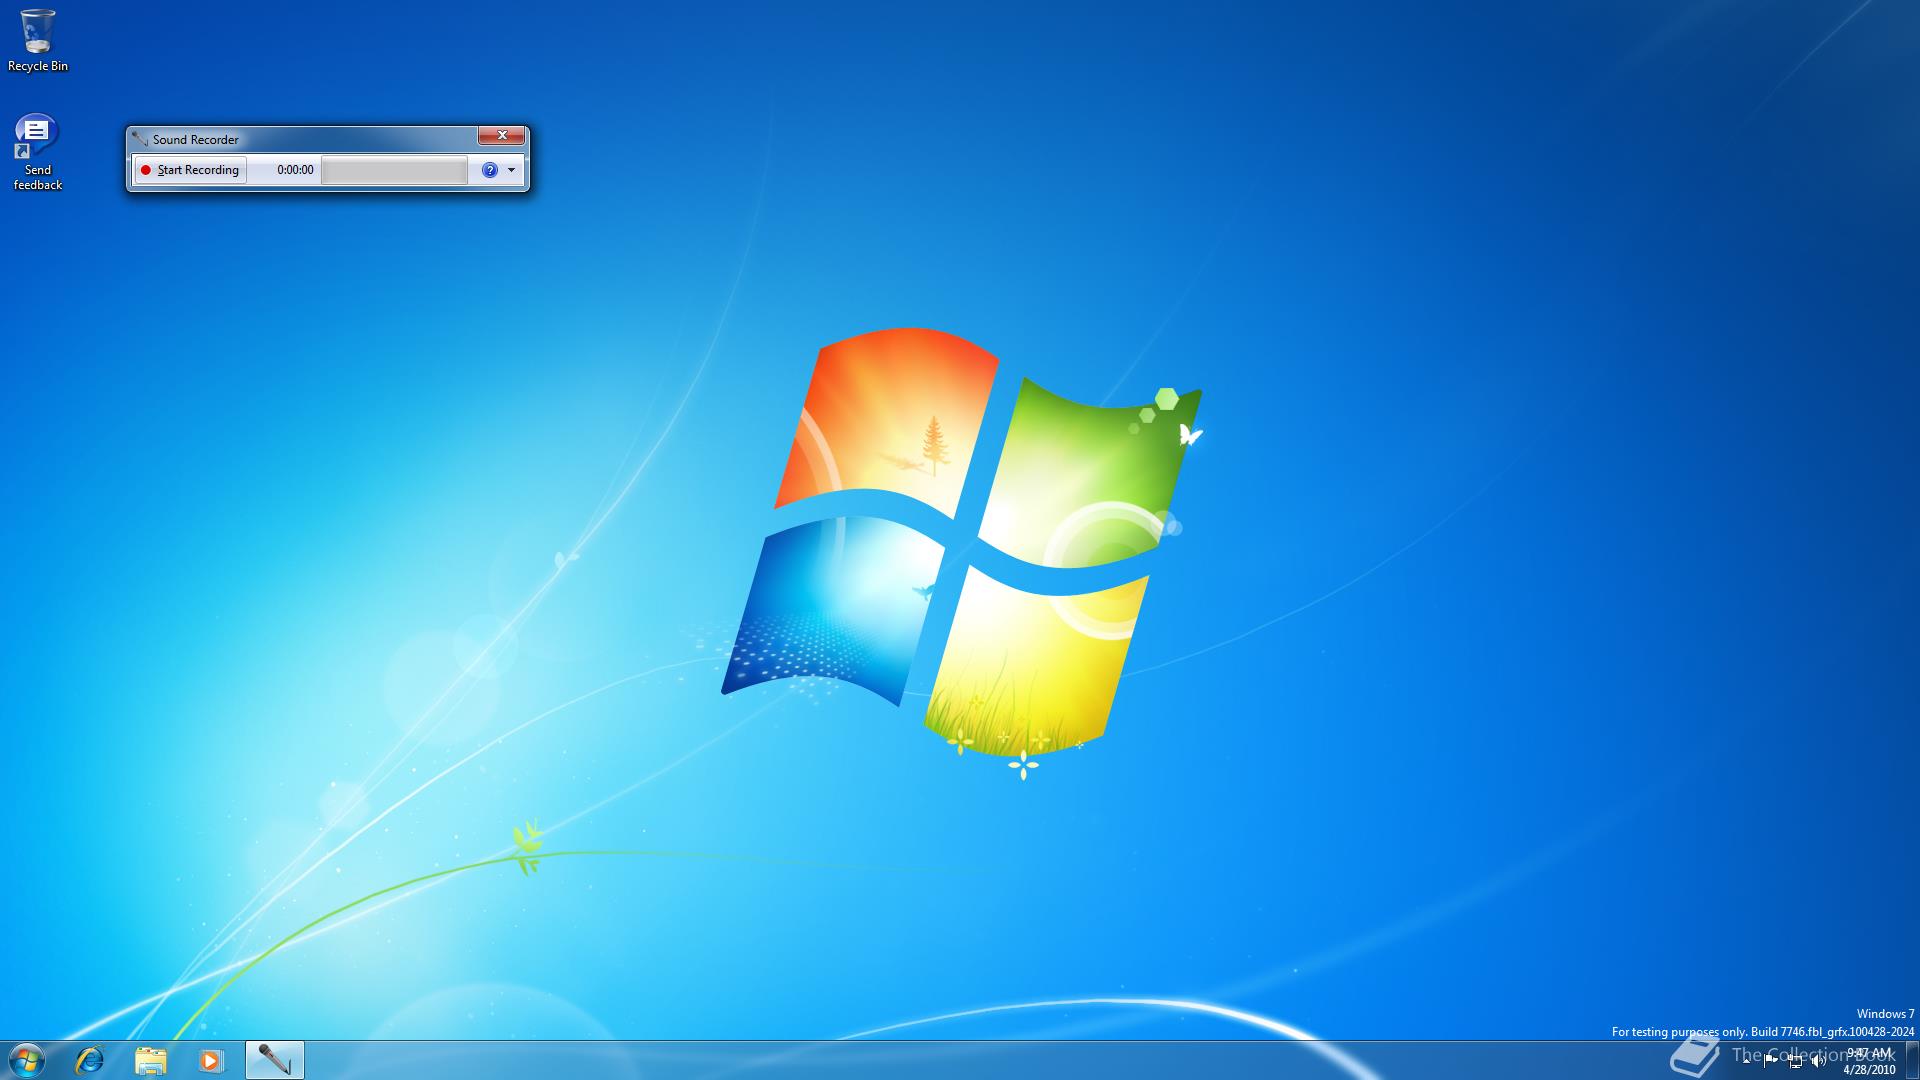Select the Send feedback desktop shortcut
The height and width of the screenshot is (1080, 1920).
coord(37,152)
